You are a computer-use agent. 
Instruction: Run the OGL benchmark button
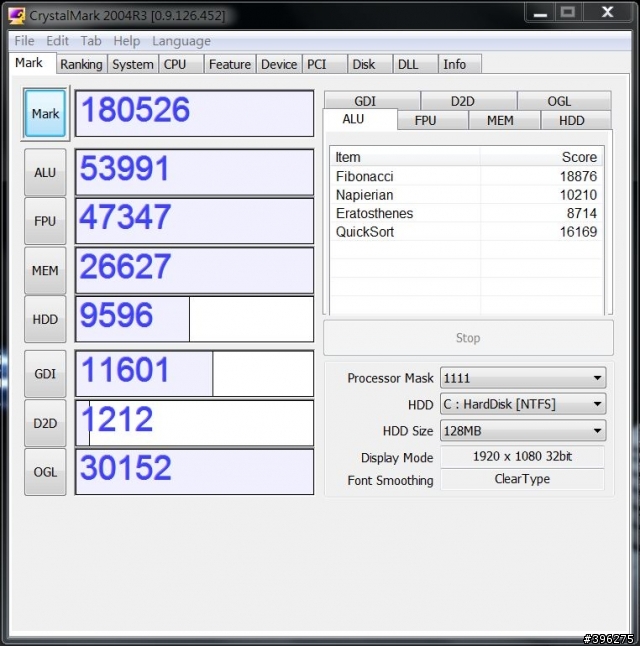tap(45, 472)
